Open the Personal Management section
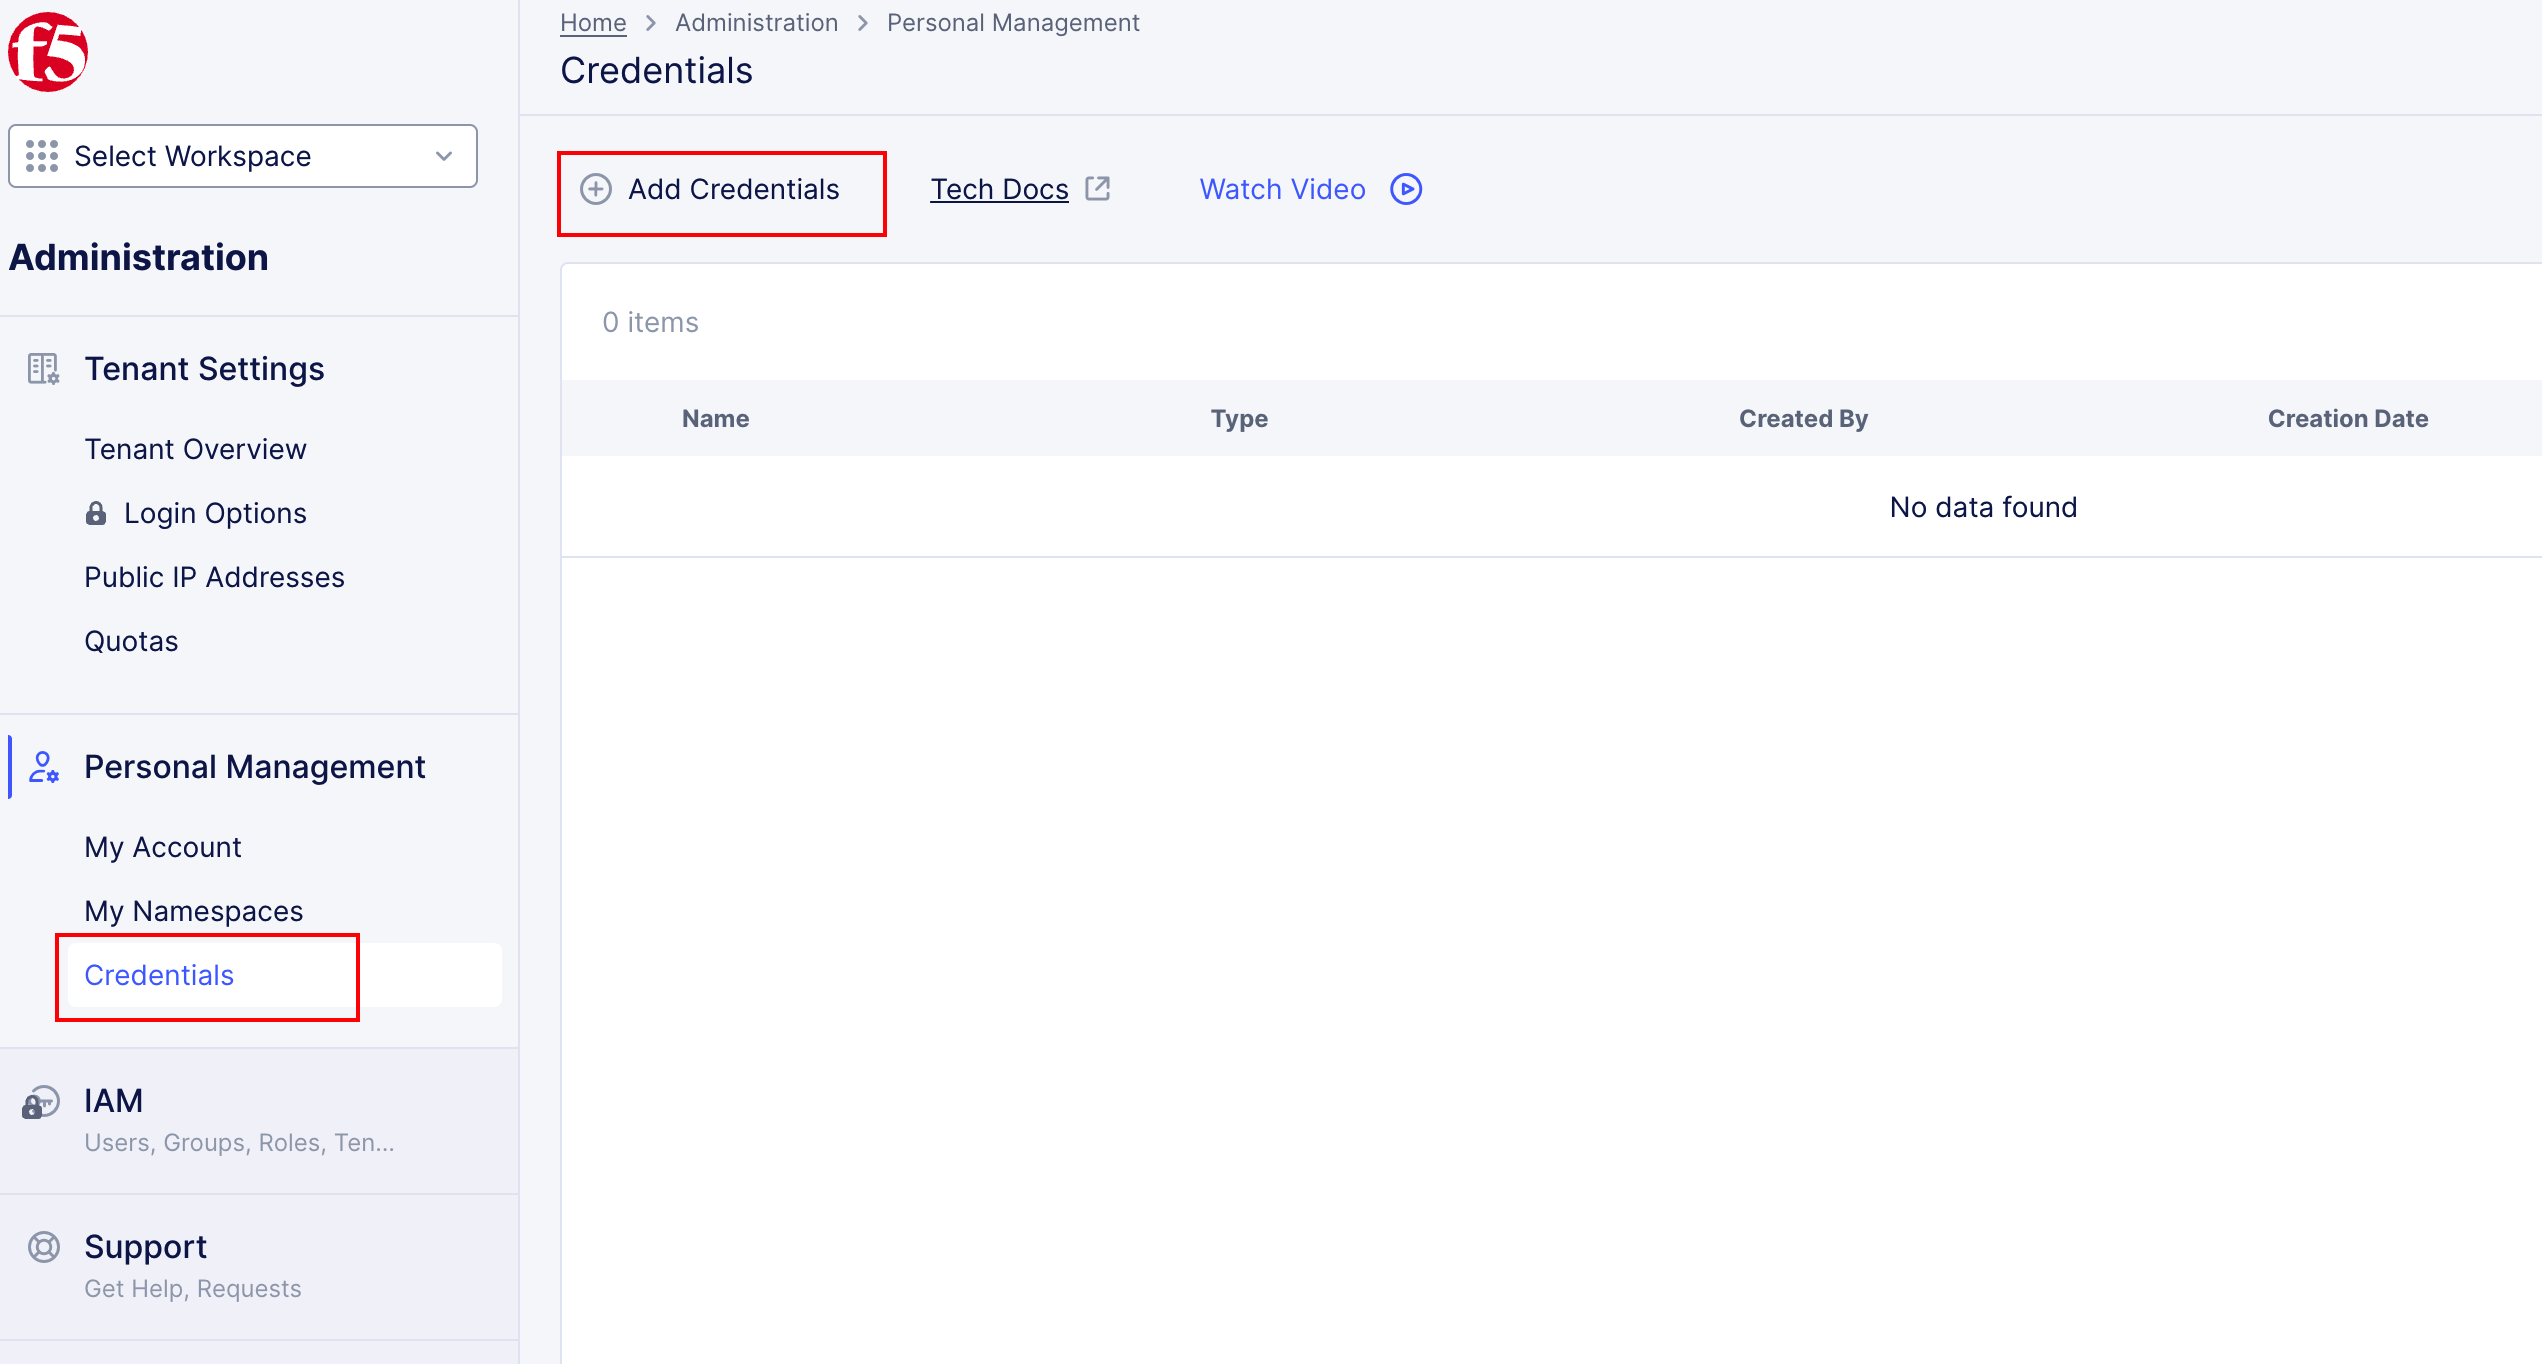This screenshot has height=1364, width=2542. click(254, 767)
